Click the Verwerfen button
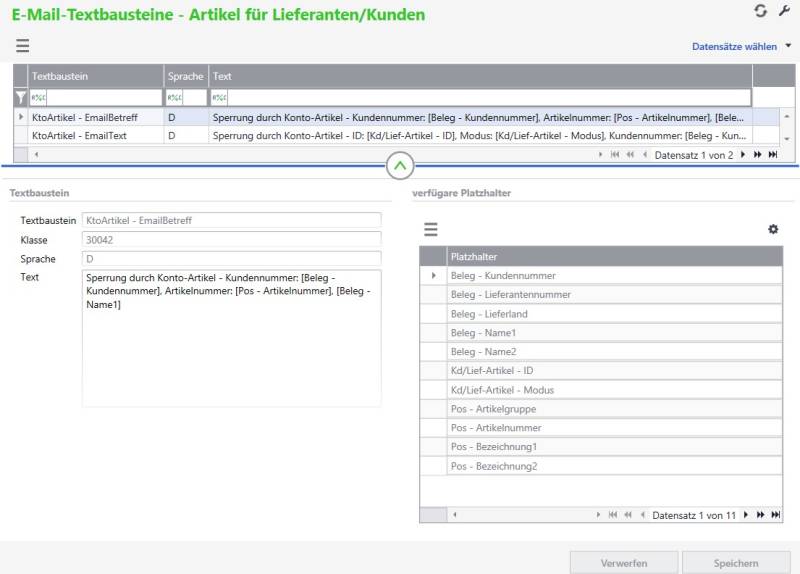The height and width of the screenshot is (574, 800). point(624,563)
